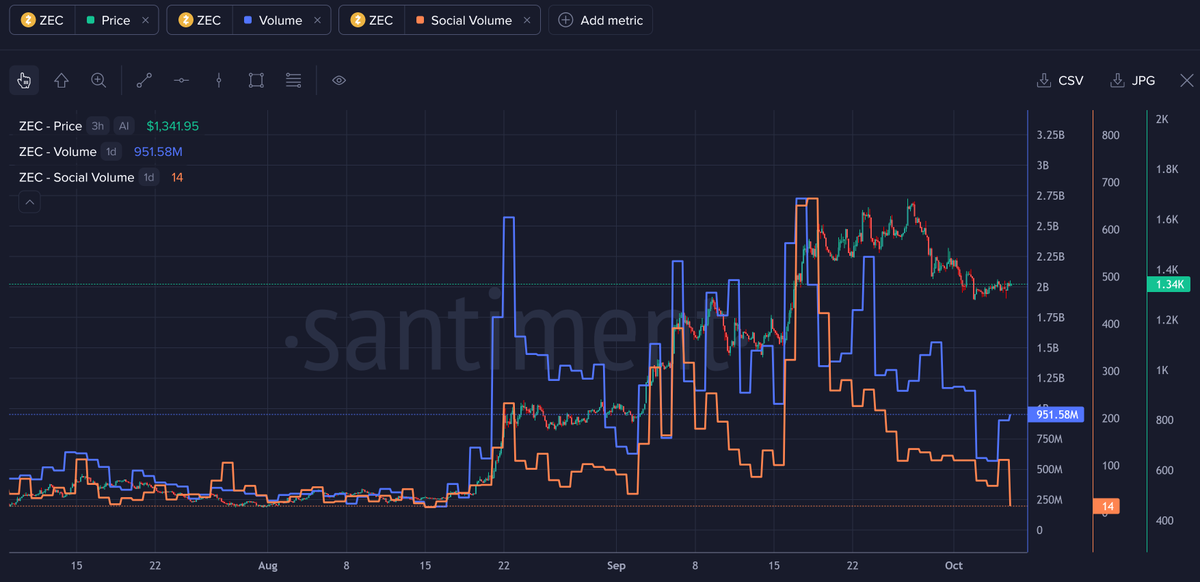Select the Fibonacci levels tool
Viewport: 1200px width, 582px height.
[293, 80]
